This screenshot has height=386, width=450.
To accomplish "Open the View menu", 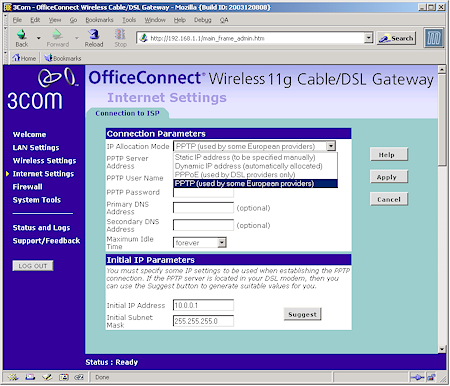I will pyautogui.click(x=55, y=20).
